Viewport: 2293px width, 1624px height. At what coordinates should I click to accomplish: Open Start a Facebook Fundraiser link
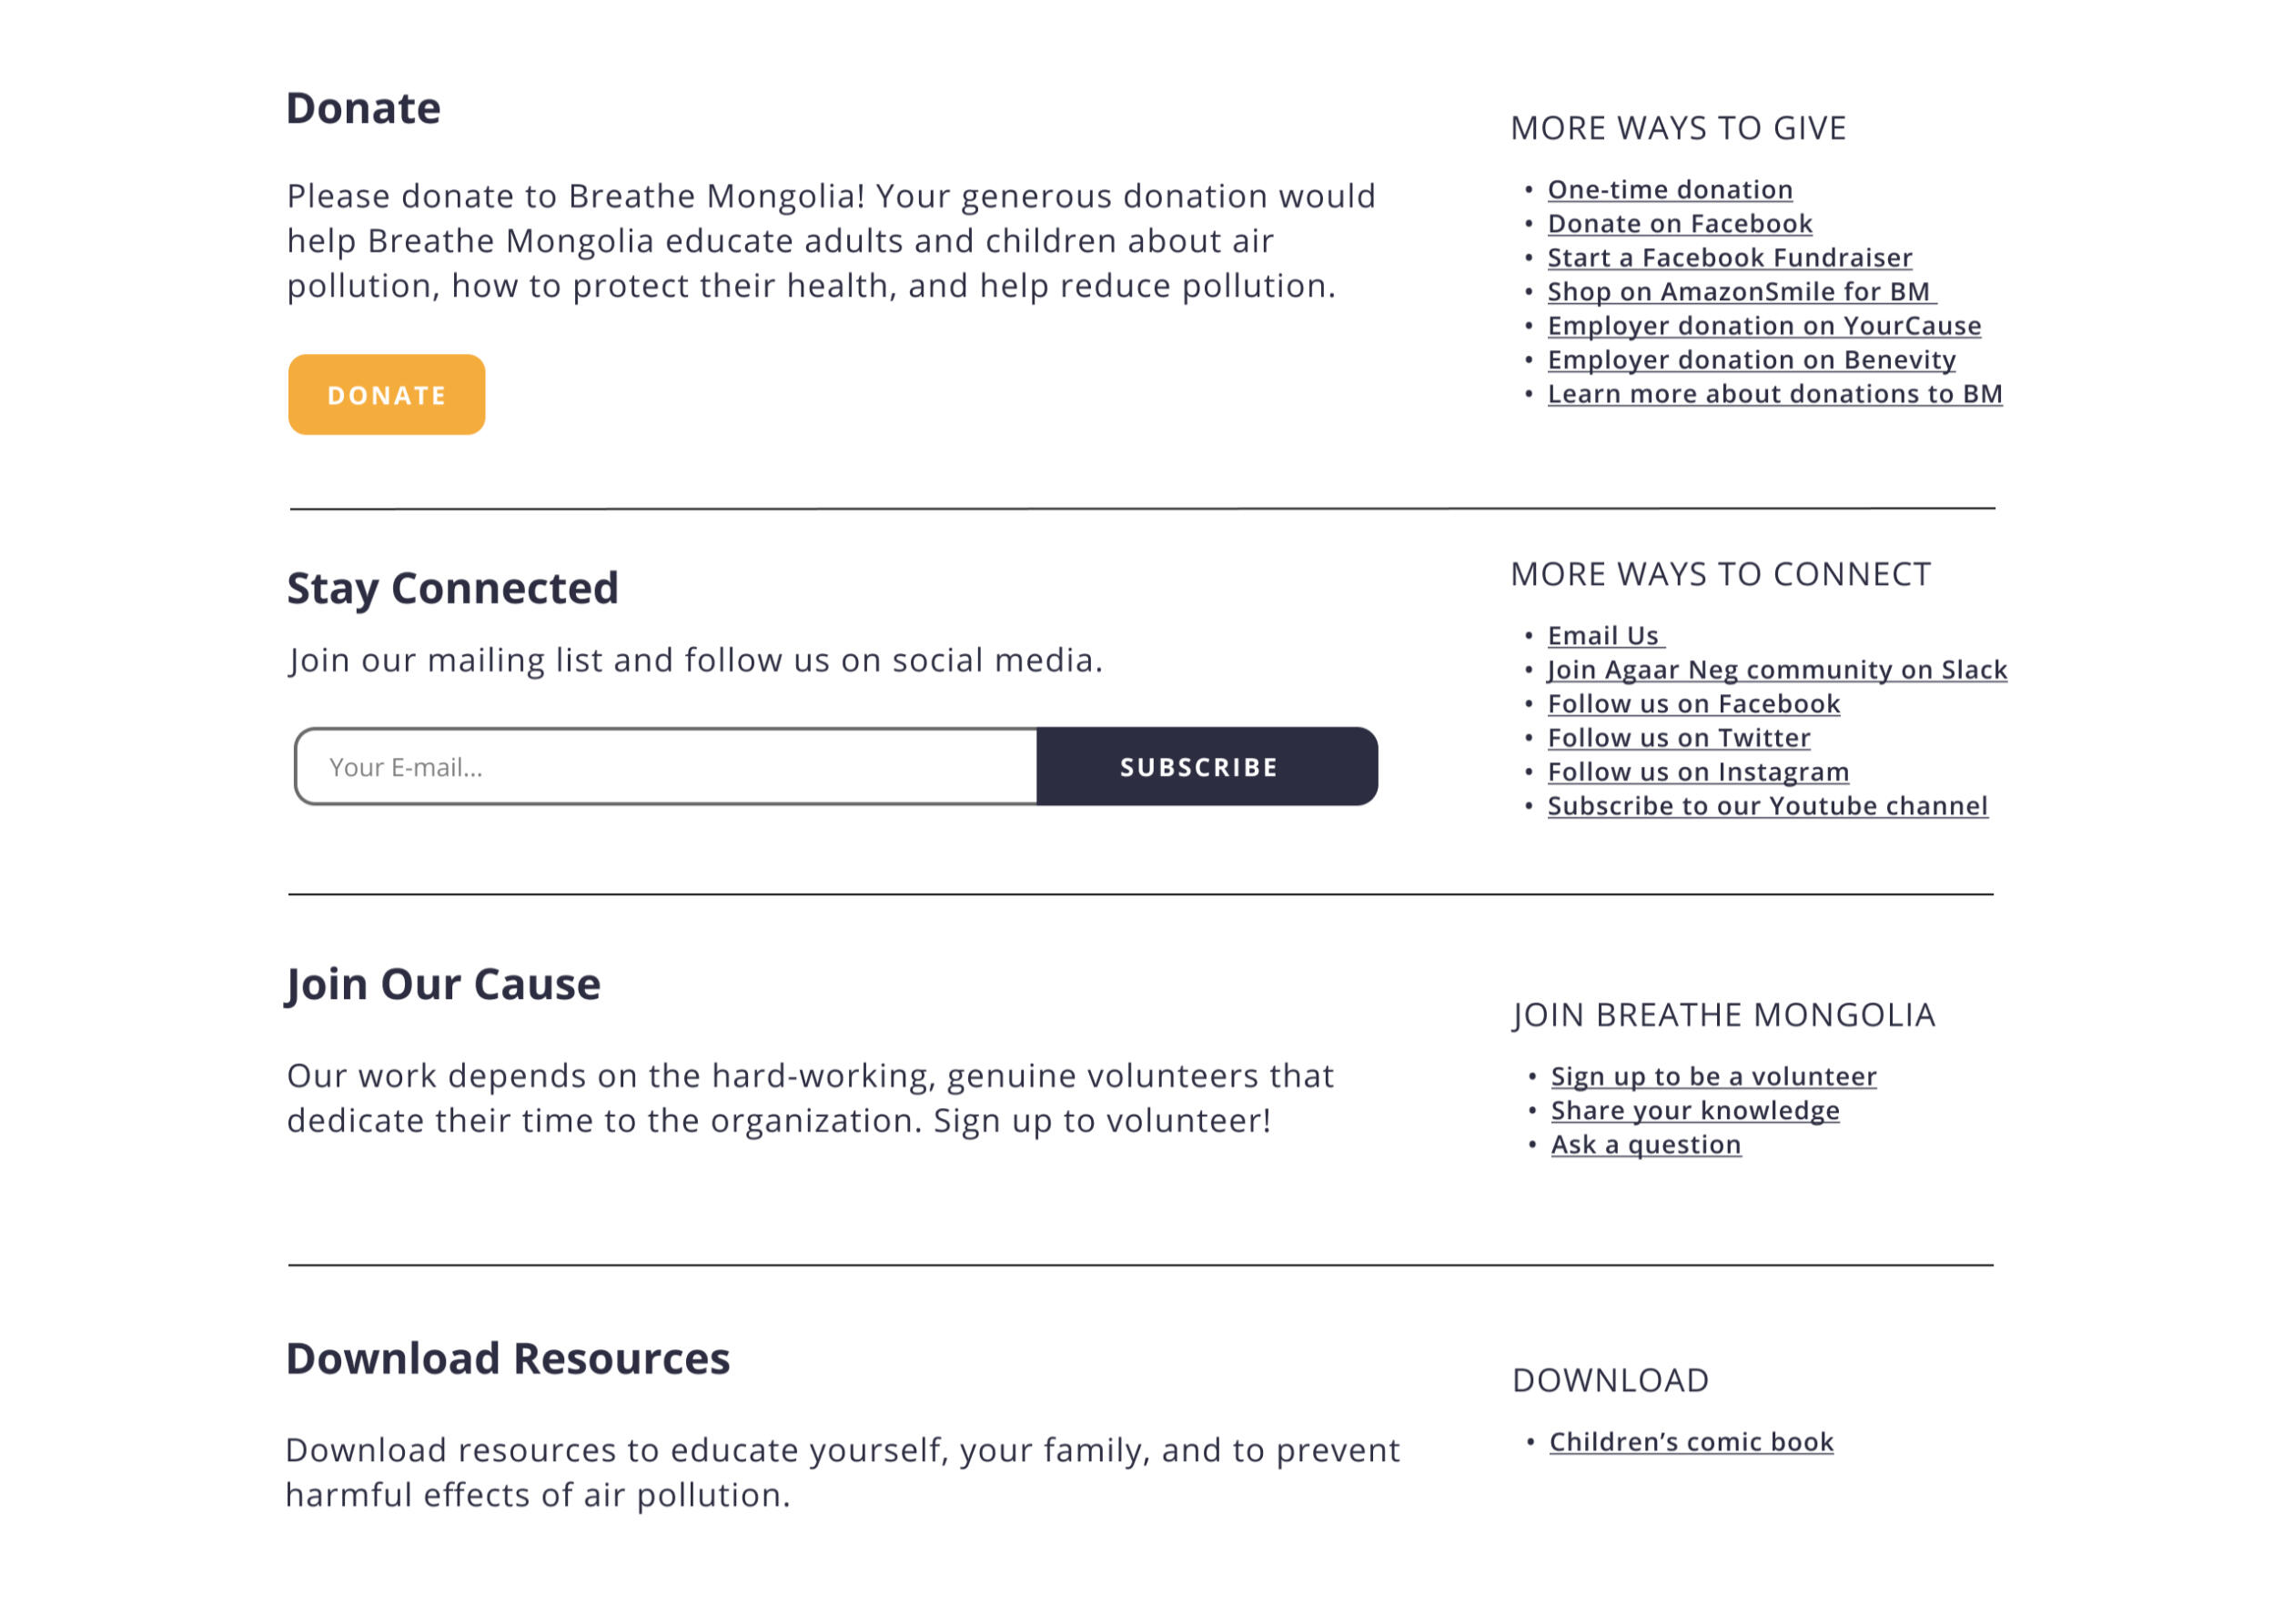click(x=1729, y=258)
